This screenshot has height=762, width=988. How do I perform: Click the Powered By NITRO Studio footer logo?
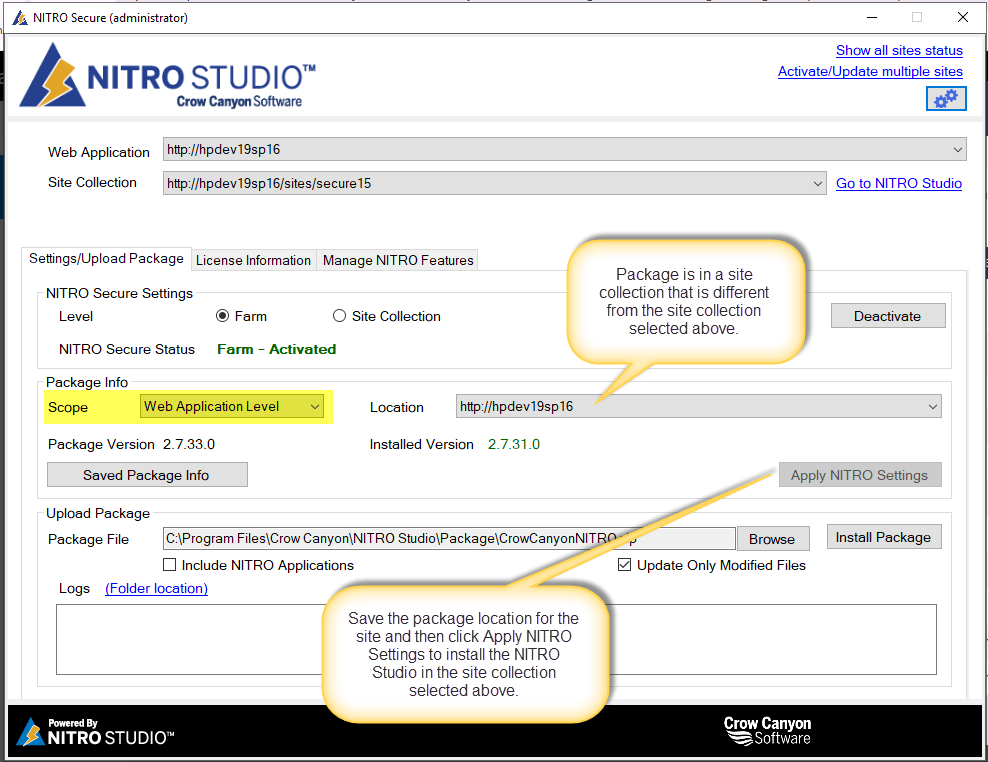coord(95,732)
